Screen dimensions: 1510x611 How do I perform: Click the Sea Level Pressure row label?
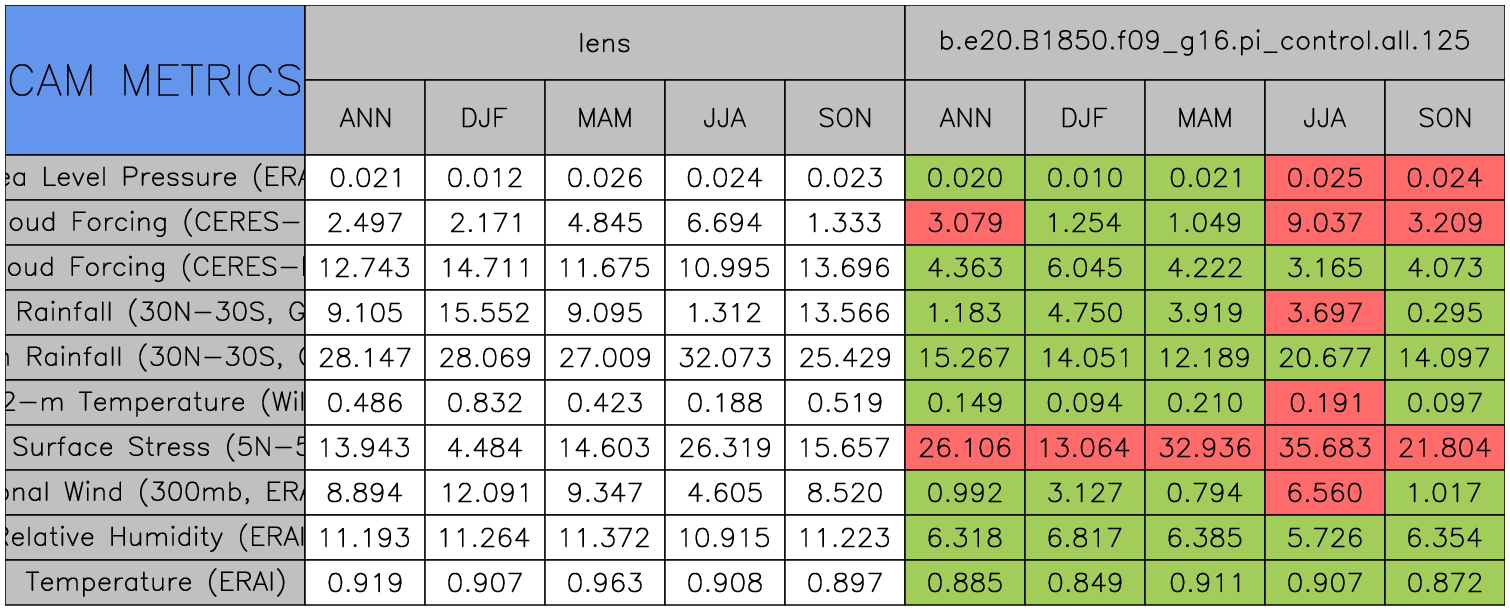pos(154,178)
